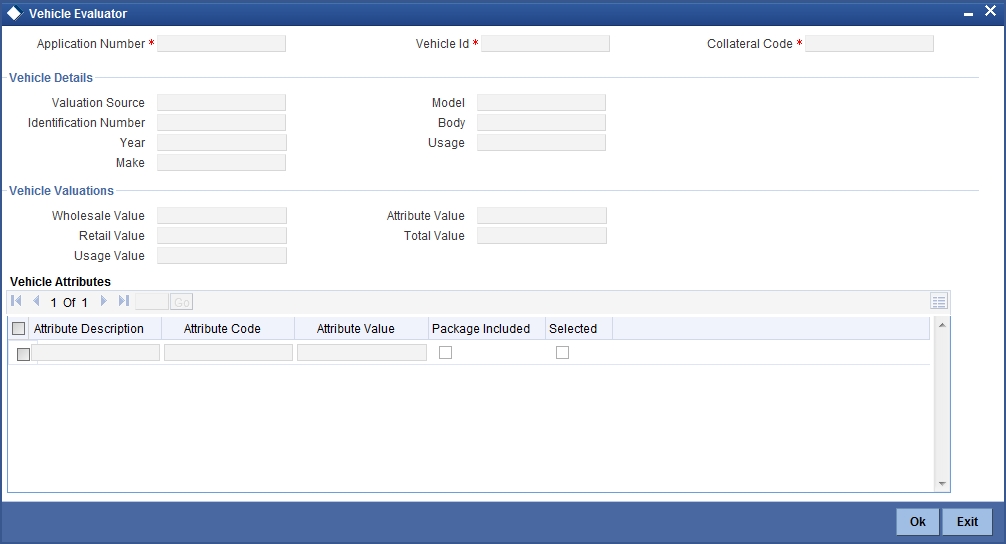Image resolution: width=1006 pixels, height=544 pixels.
Task: Click the Total Value field
Action: (542, 235)
